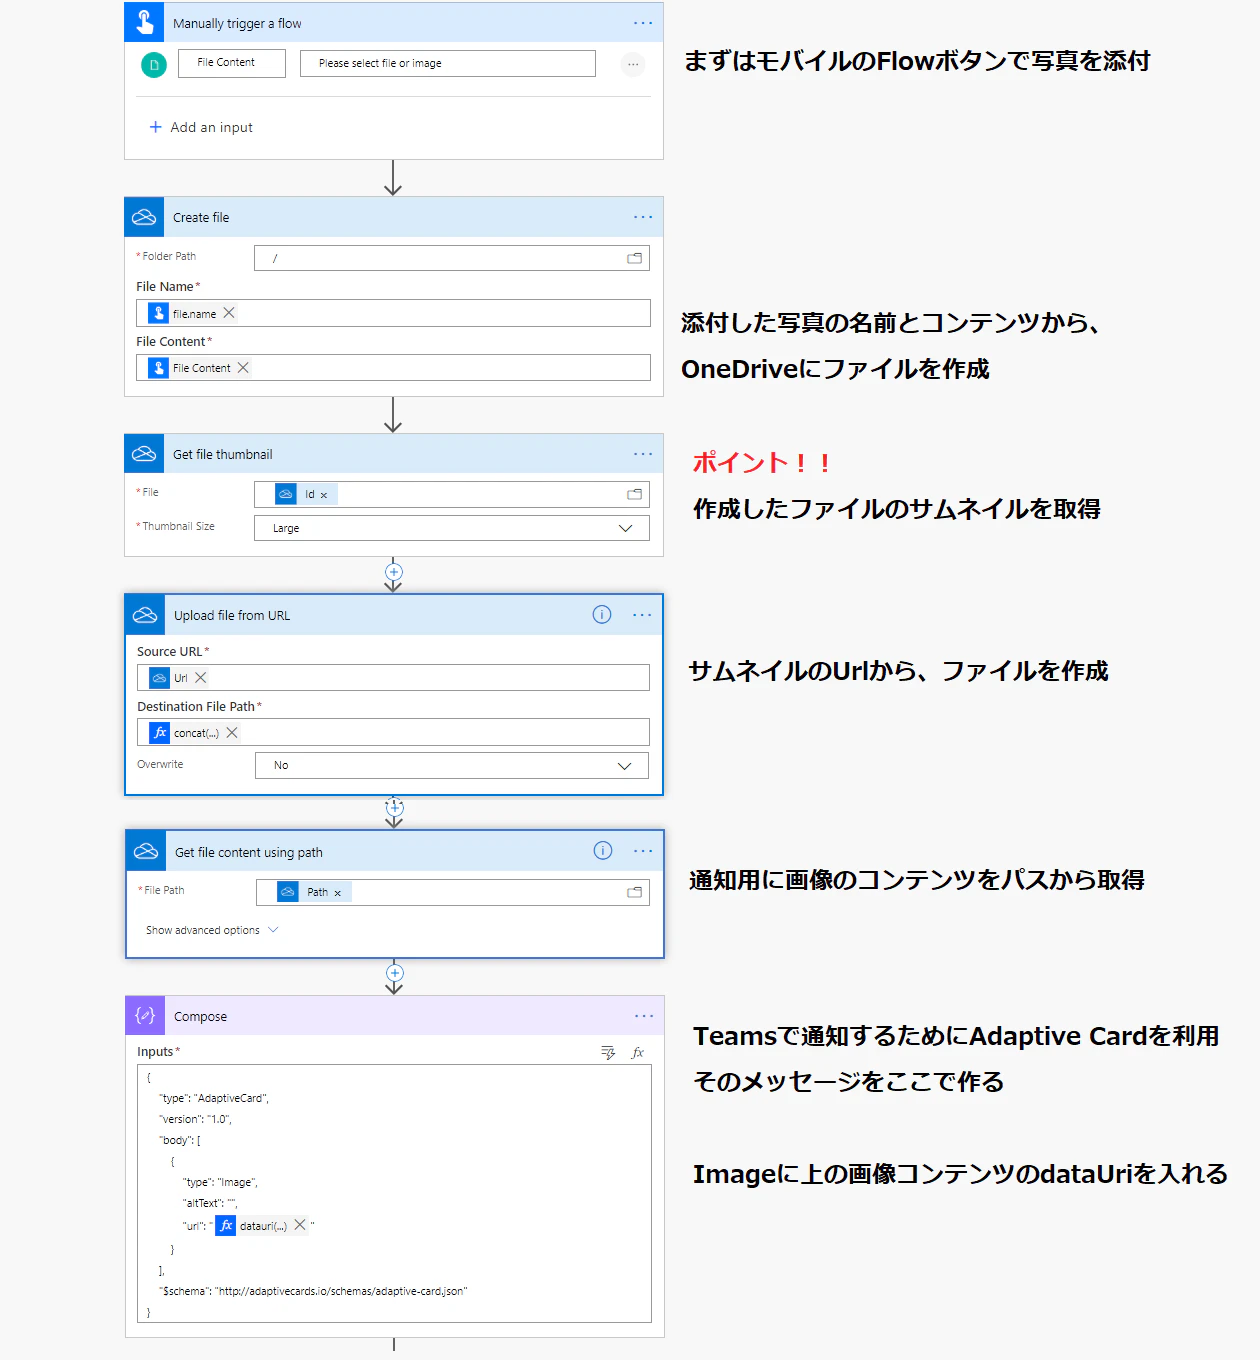Screen dimensions: 1260x1360
Task: Insert a step via the plus below Get file thumbnail
Action: [x=394, y=573]
